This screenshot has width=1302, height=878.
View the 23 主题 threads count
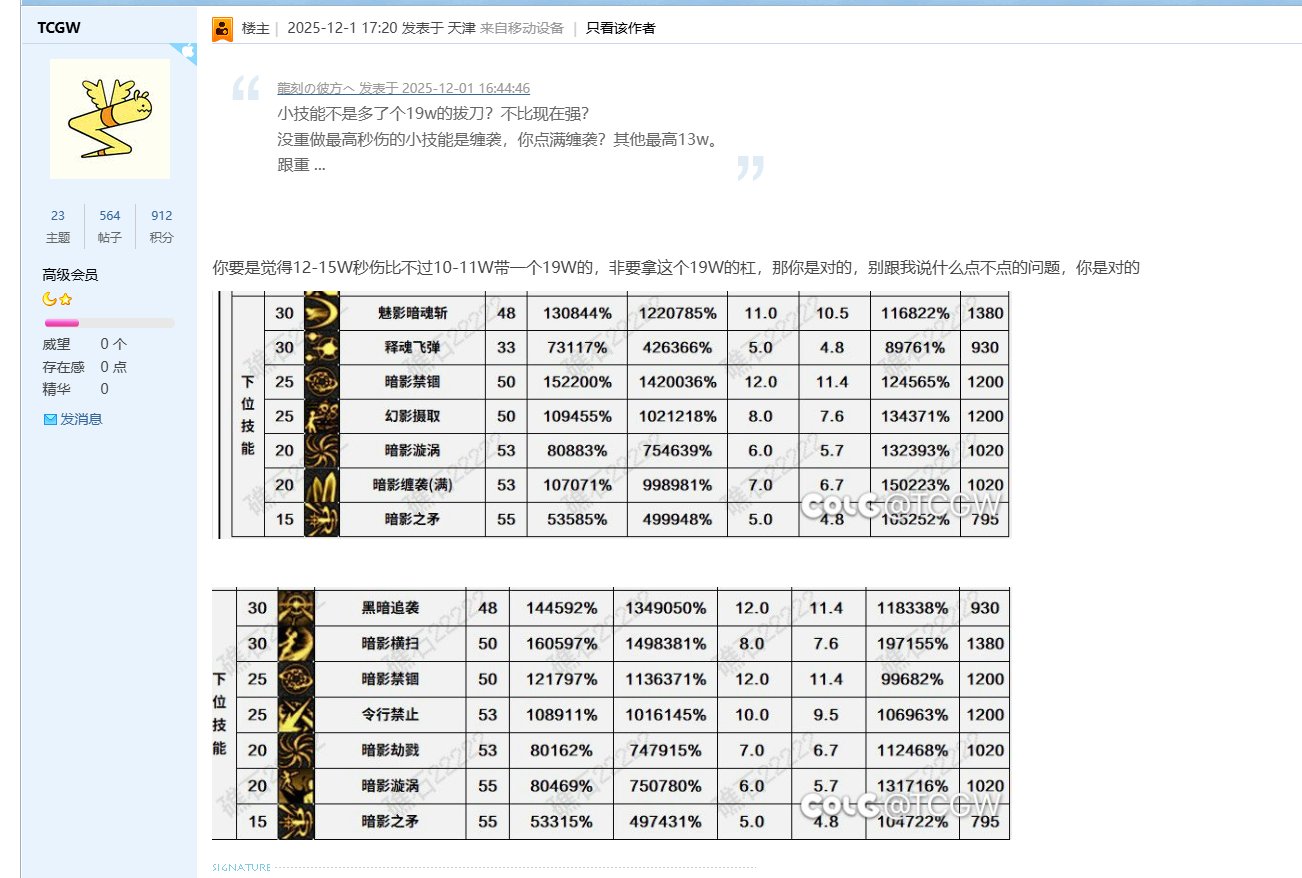[x=58, y=226]
